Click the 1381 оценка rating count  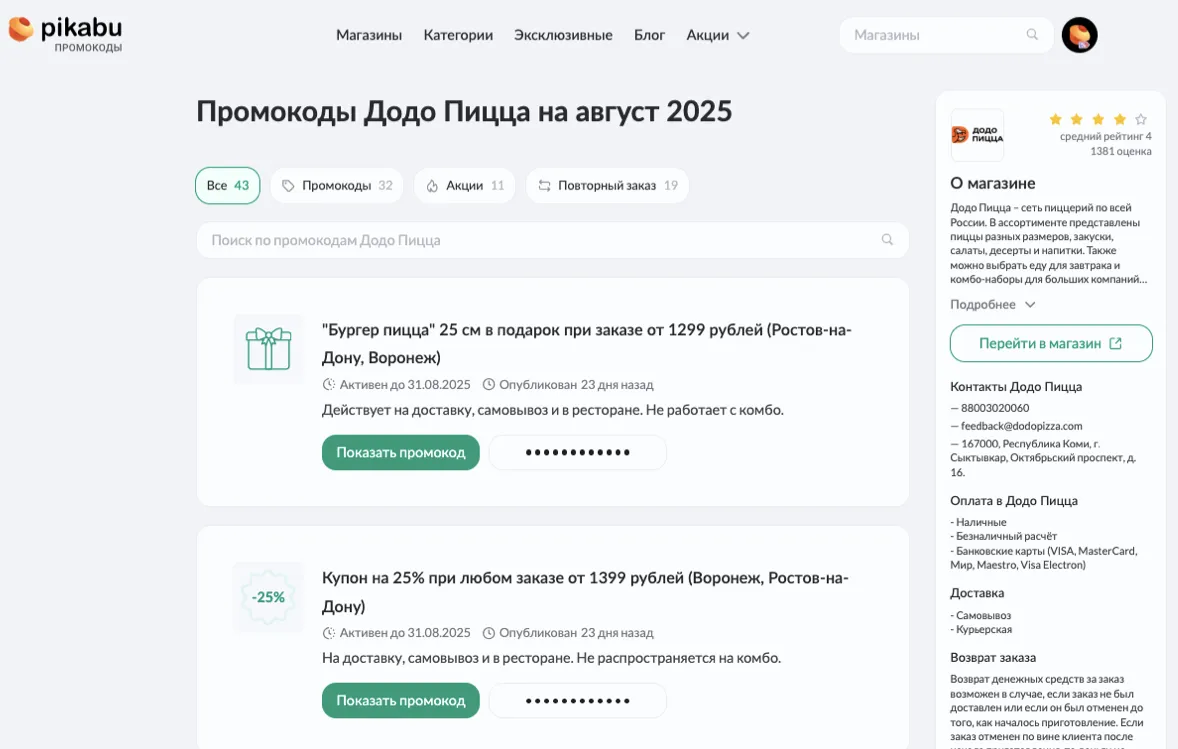click(x=1121, y=151)
